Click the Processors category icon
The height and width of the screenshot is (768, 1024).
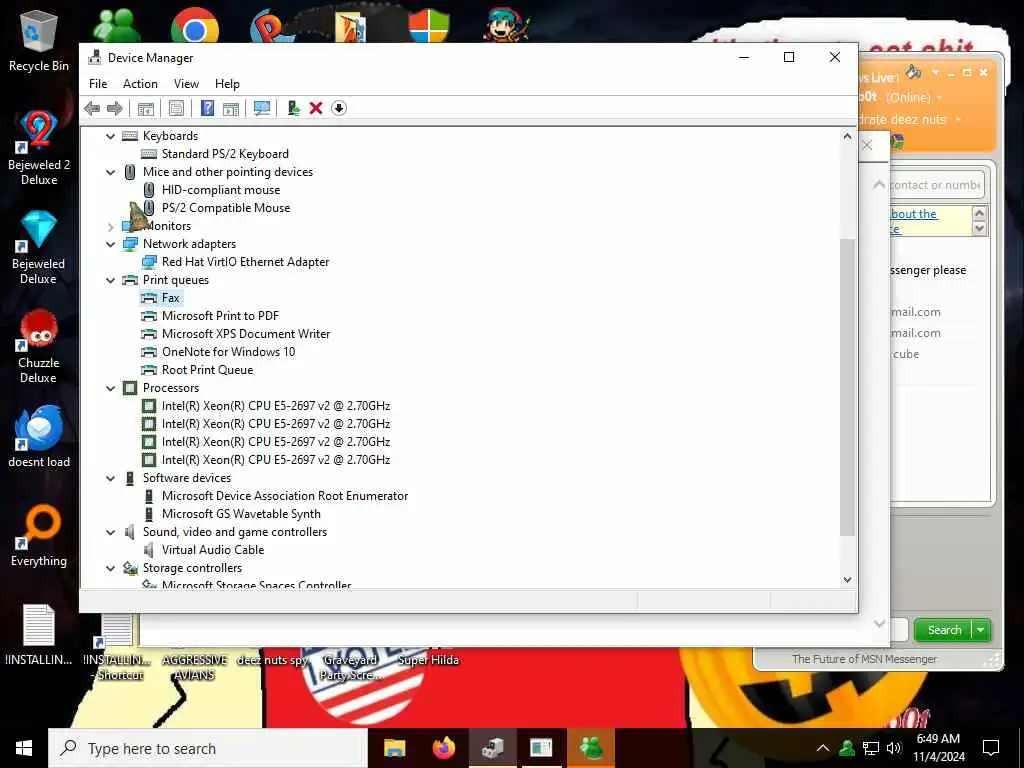[x=130, y=388]
